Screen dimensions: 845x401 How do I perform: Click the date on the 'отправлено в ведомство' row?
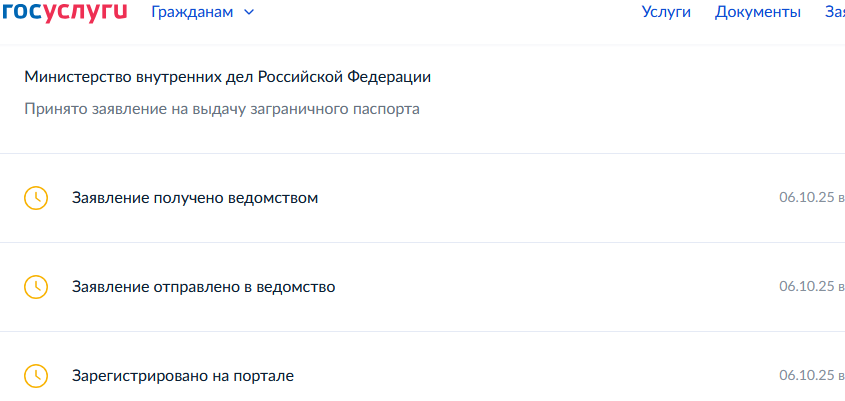pyautogui.click(x=806, y=287)
